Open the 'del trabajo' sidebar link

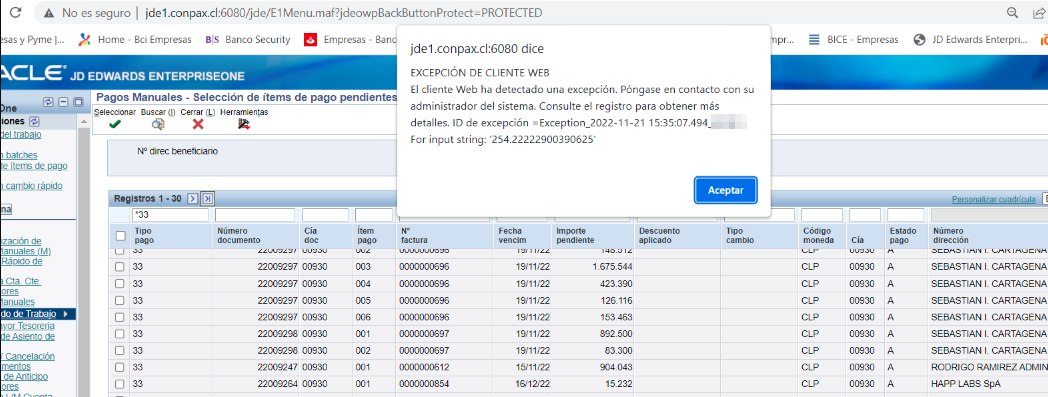point(21,134)
